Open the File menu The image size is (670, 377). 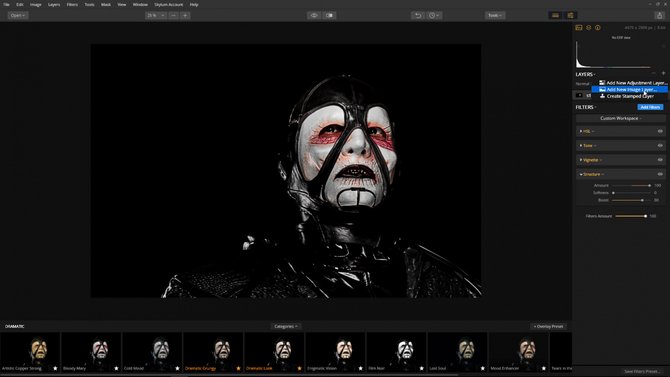coord(6,4)
